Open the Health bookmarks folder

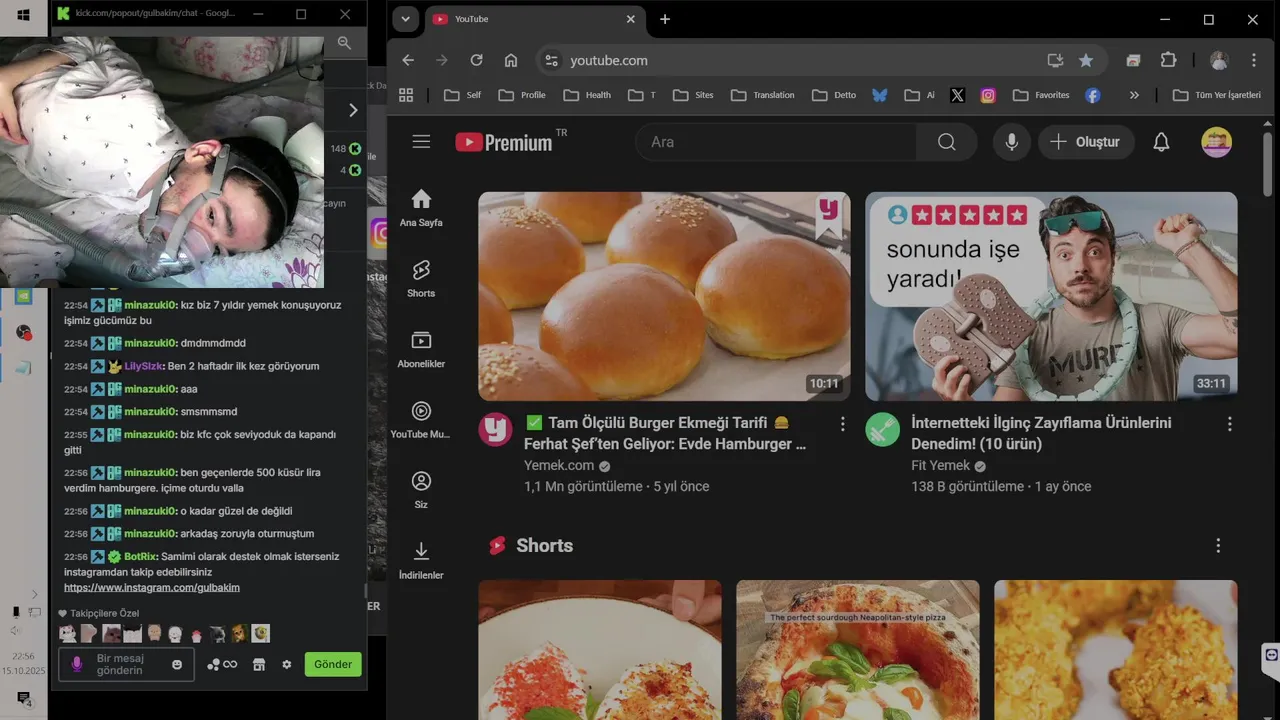coord(587,95)
